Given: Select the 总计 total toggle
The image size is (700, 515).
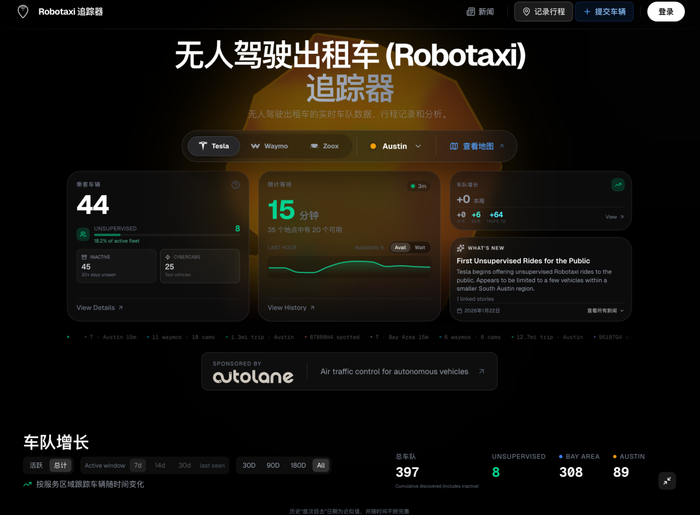Looking at the screenshot, I should (60, 465).
